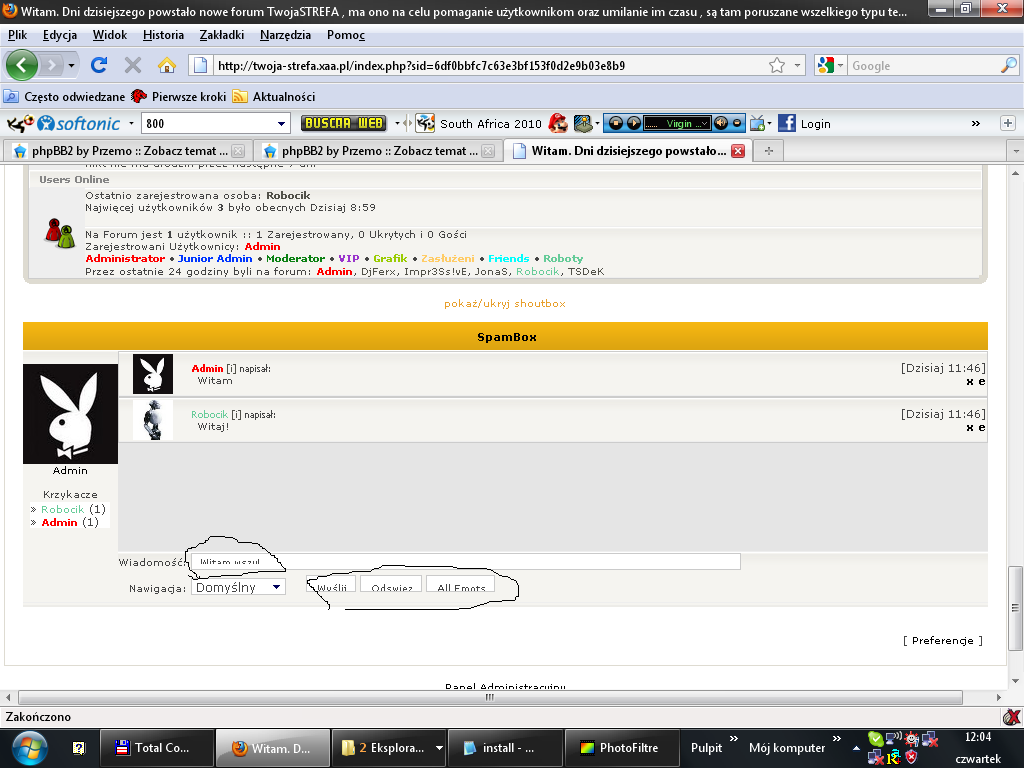The height and width of the screenshot is (768, 1024).
Task: Reload the page with the refresh icon
Action: click(99, 65)
